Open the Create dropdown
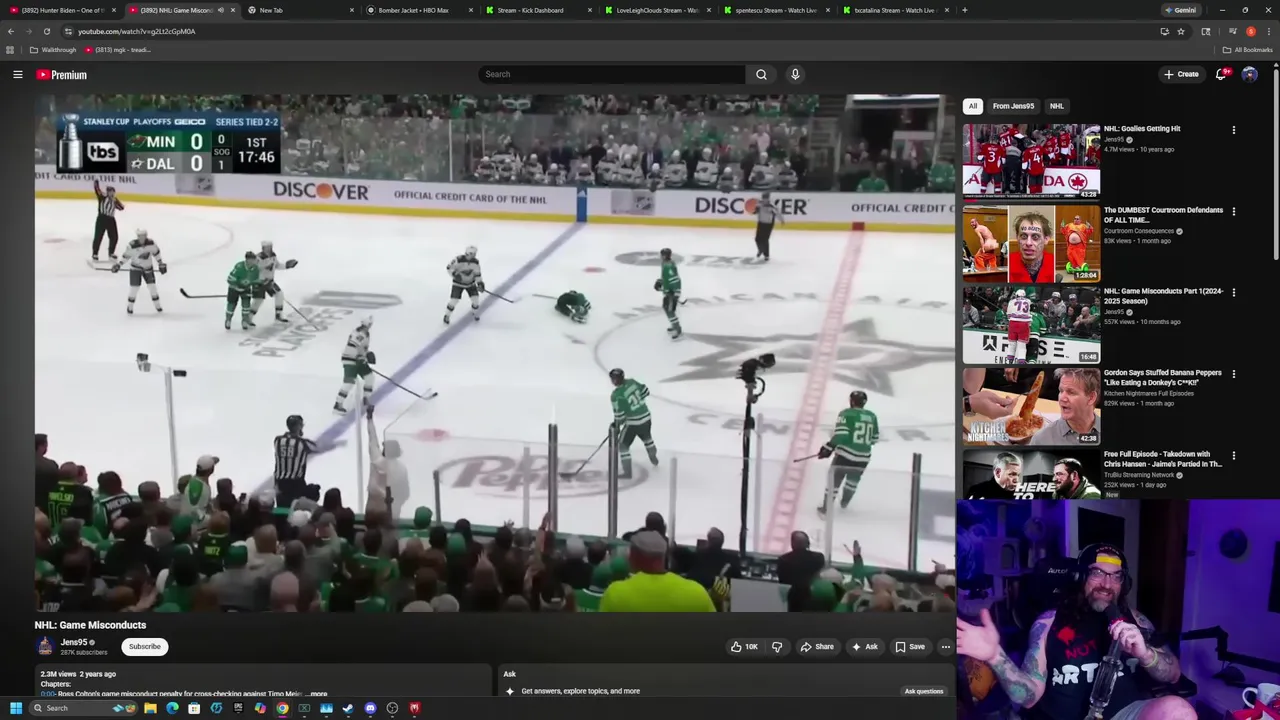Viewport: 1280px width, 720px height. [1181, 74]
